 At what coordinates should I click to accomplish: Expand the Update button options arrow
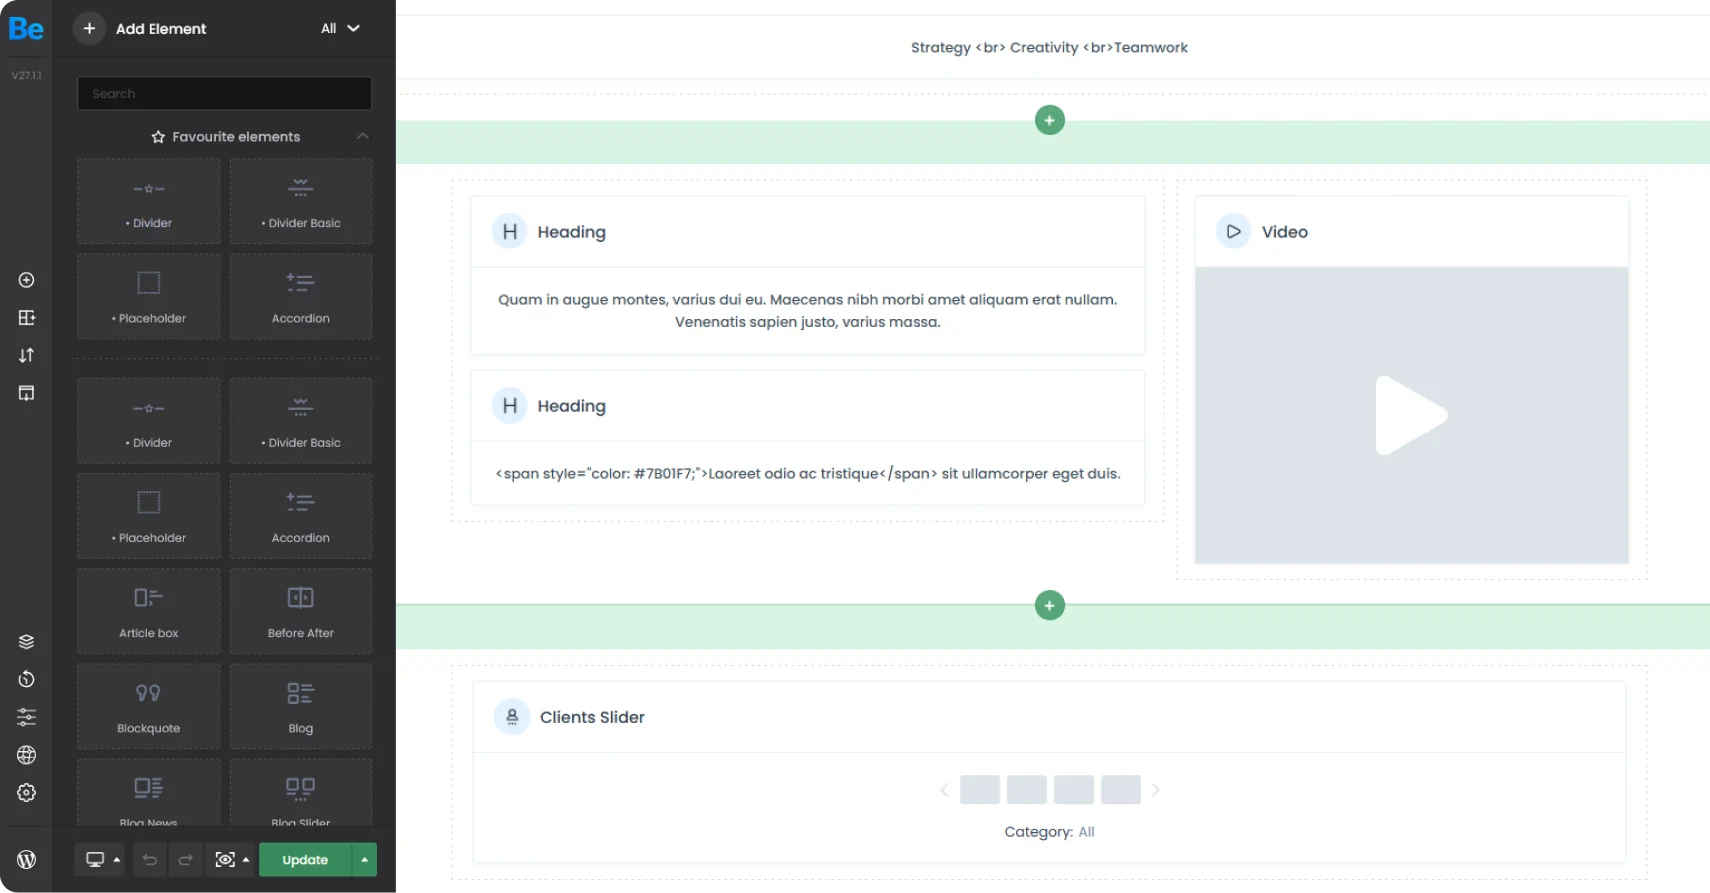(365, 860)
